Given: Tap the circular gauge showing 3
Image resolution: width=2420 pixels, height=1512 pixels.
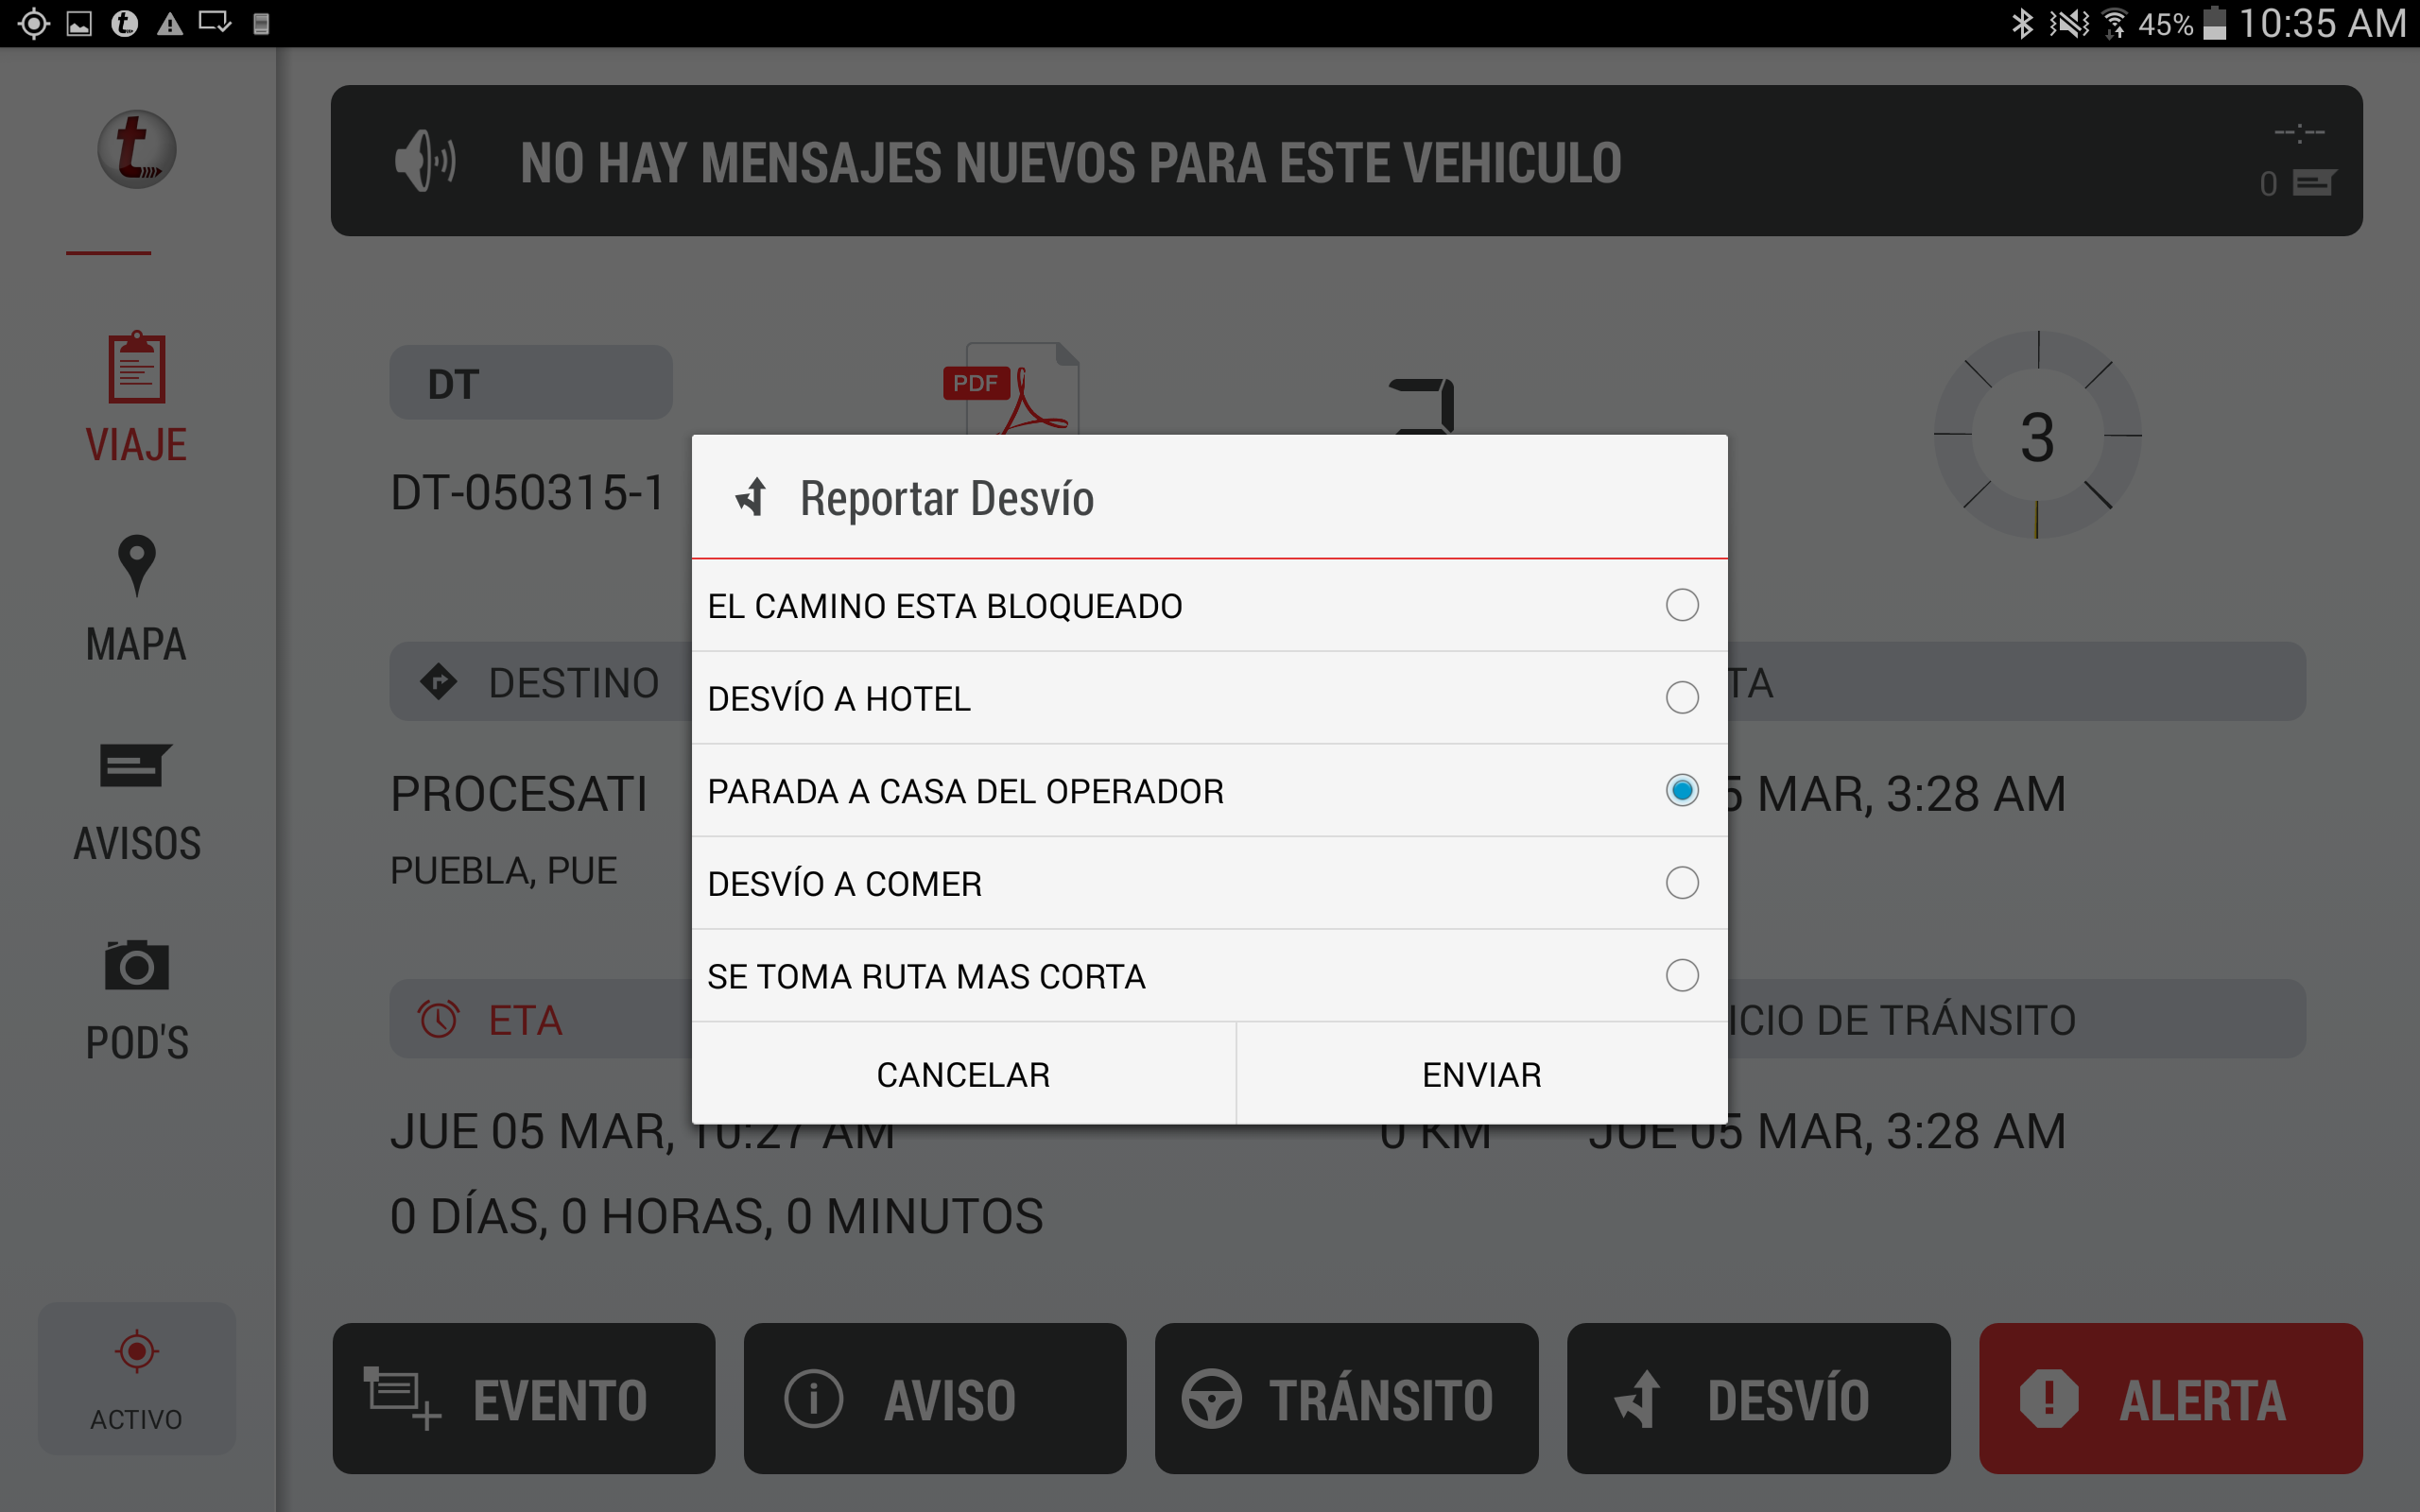Looking at the screenshot, I should click(2037, 436).
